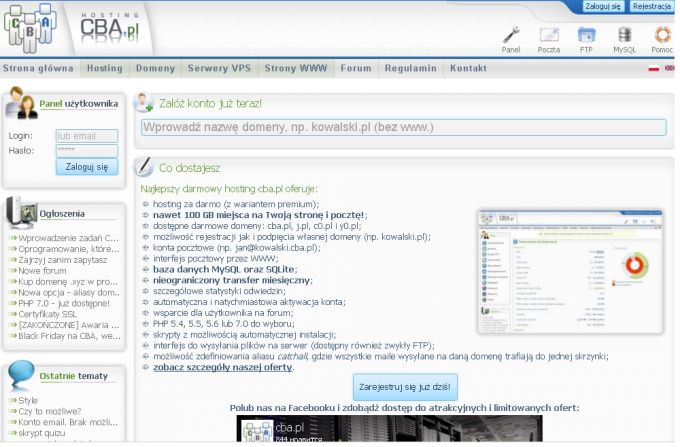The width and height of the screenshot is (680, 447).
Task: Click the CBA people logo icon
Action: click(x=29, y=28)
